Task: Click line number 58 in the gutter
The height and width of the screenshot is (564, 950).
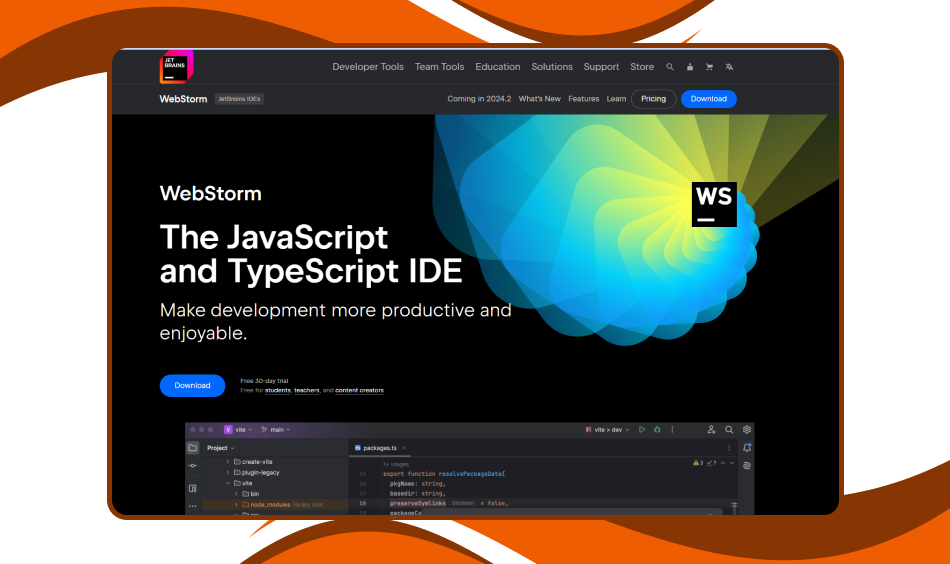Action: [362, 503]
